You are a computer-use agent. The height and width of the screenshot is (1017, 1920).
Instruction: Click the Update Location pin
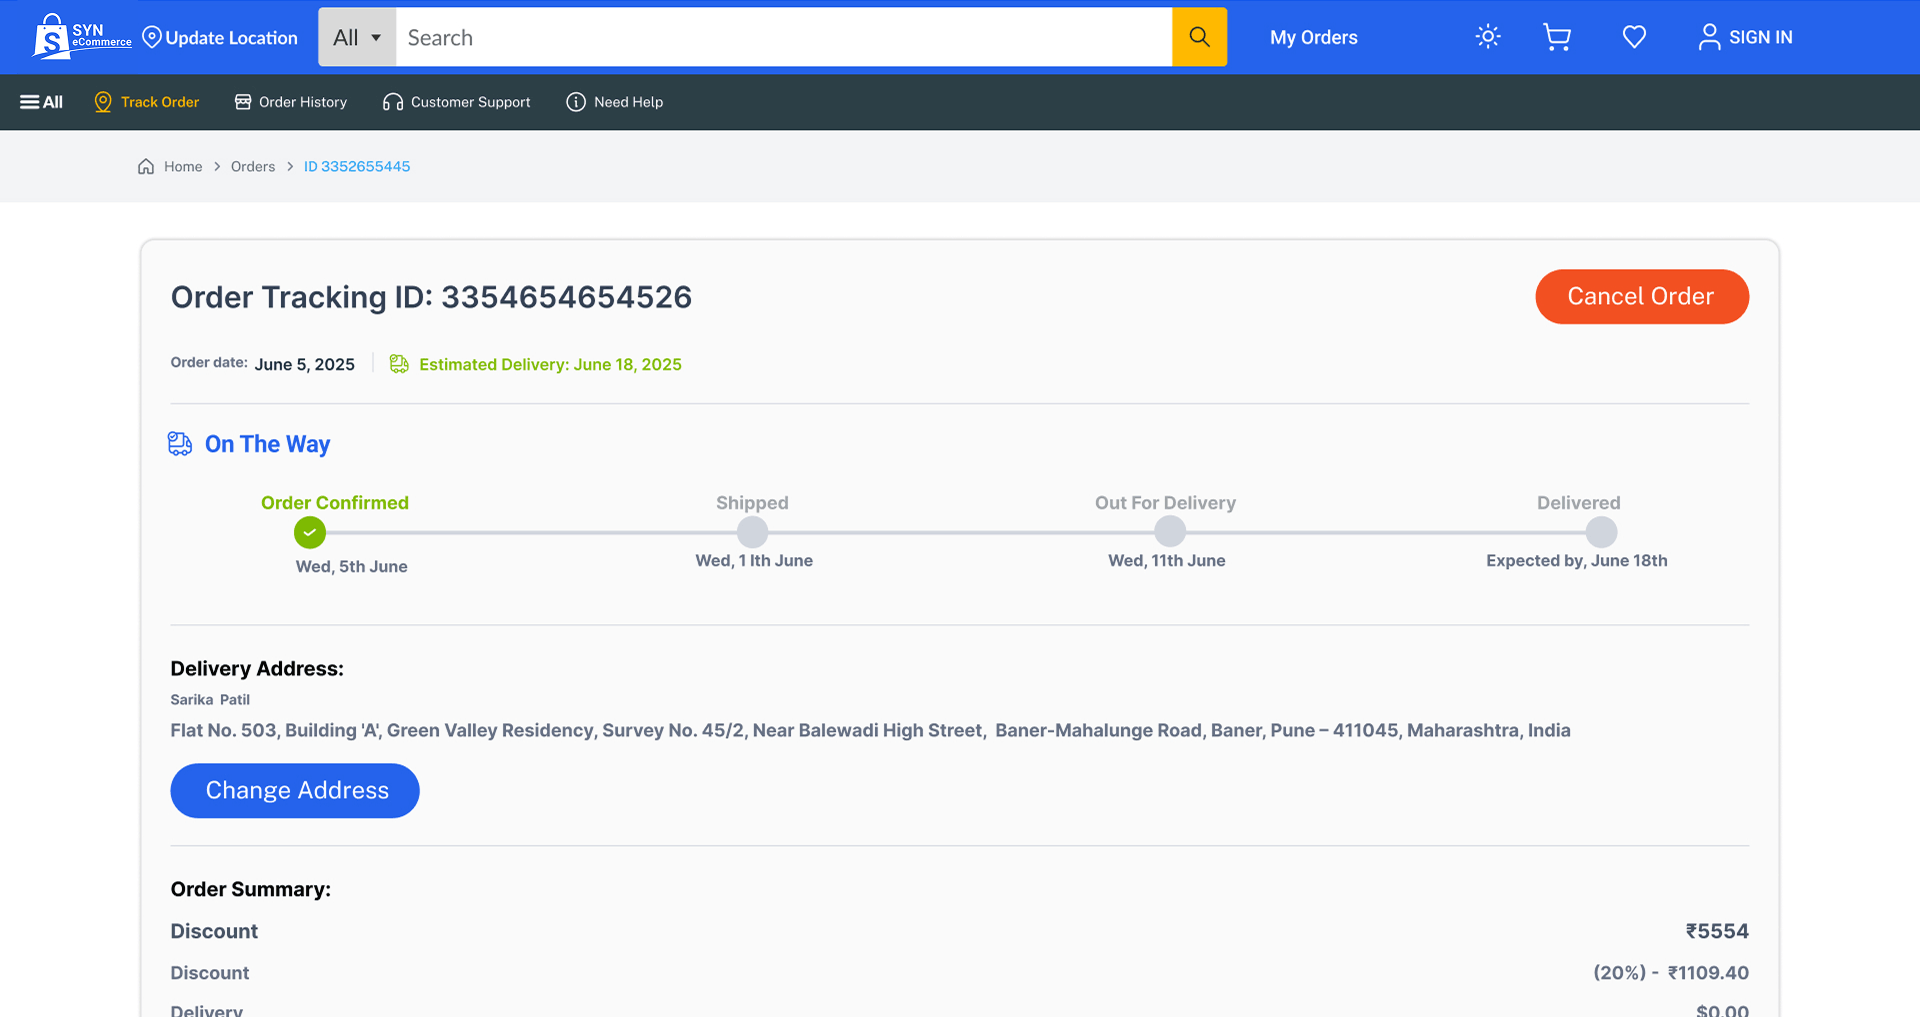click(152, 37)
